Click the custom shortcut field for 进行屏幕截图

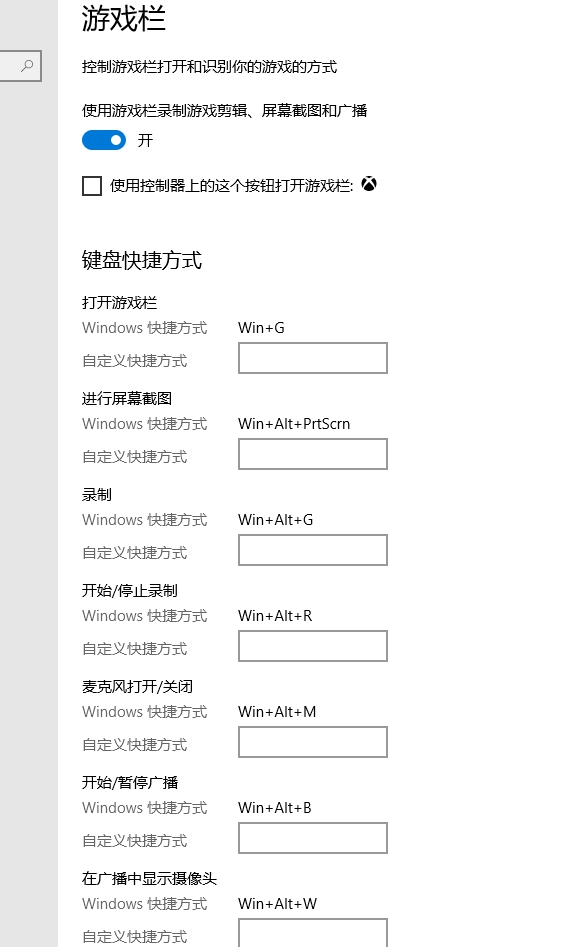(313, 454)
